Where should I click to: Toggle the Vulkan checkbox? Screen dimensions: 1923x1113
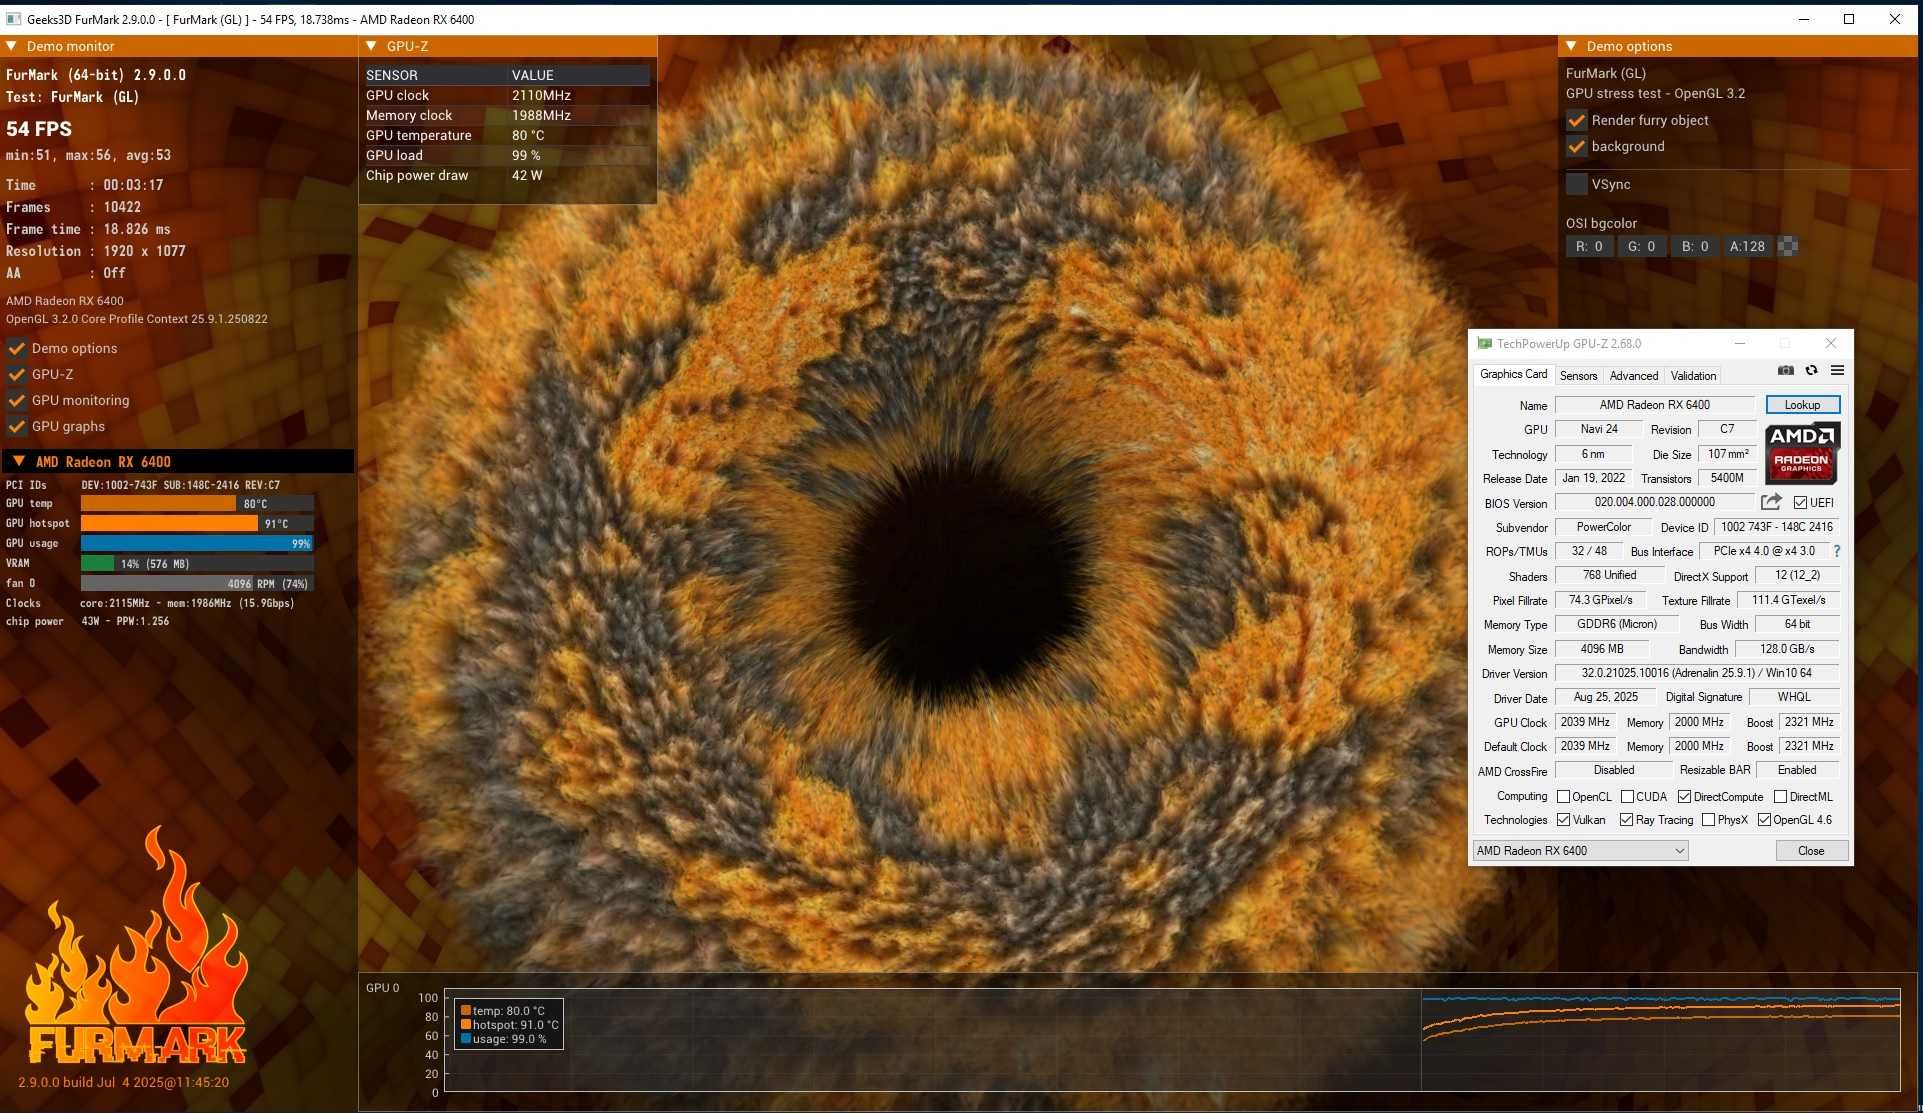[x=1563, y=820]
